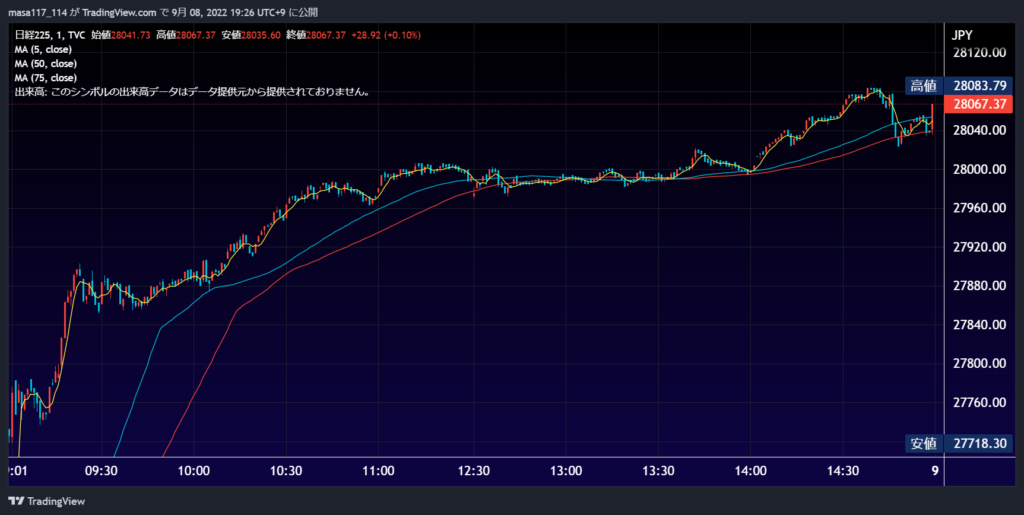Click the 13:30 time axis label
Screen dimensions: 1024x515
click(658, 471)
